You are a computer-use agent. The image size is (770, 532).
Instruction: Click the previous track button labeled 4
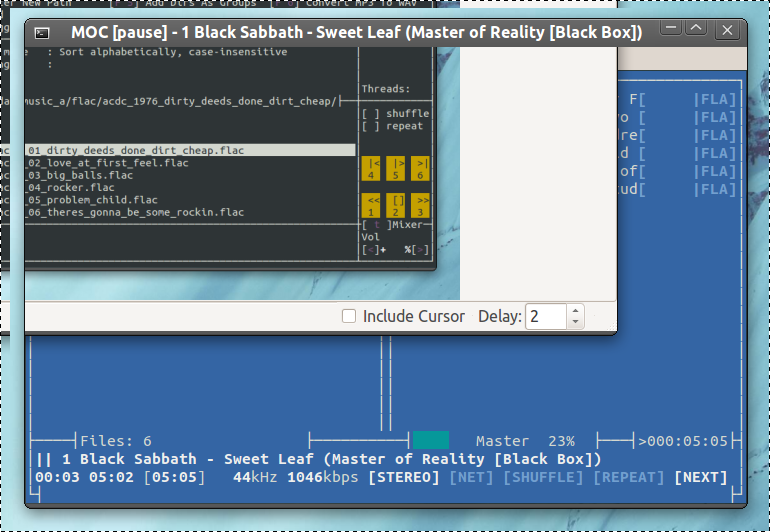click(371, 169)
